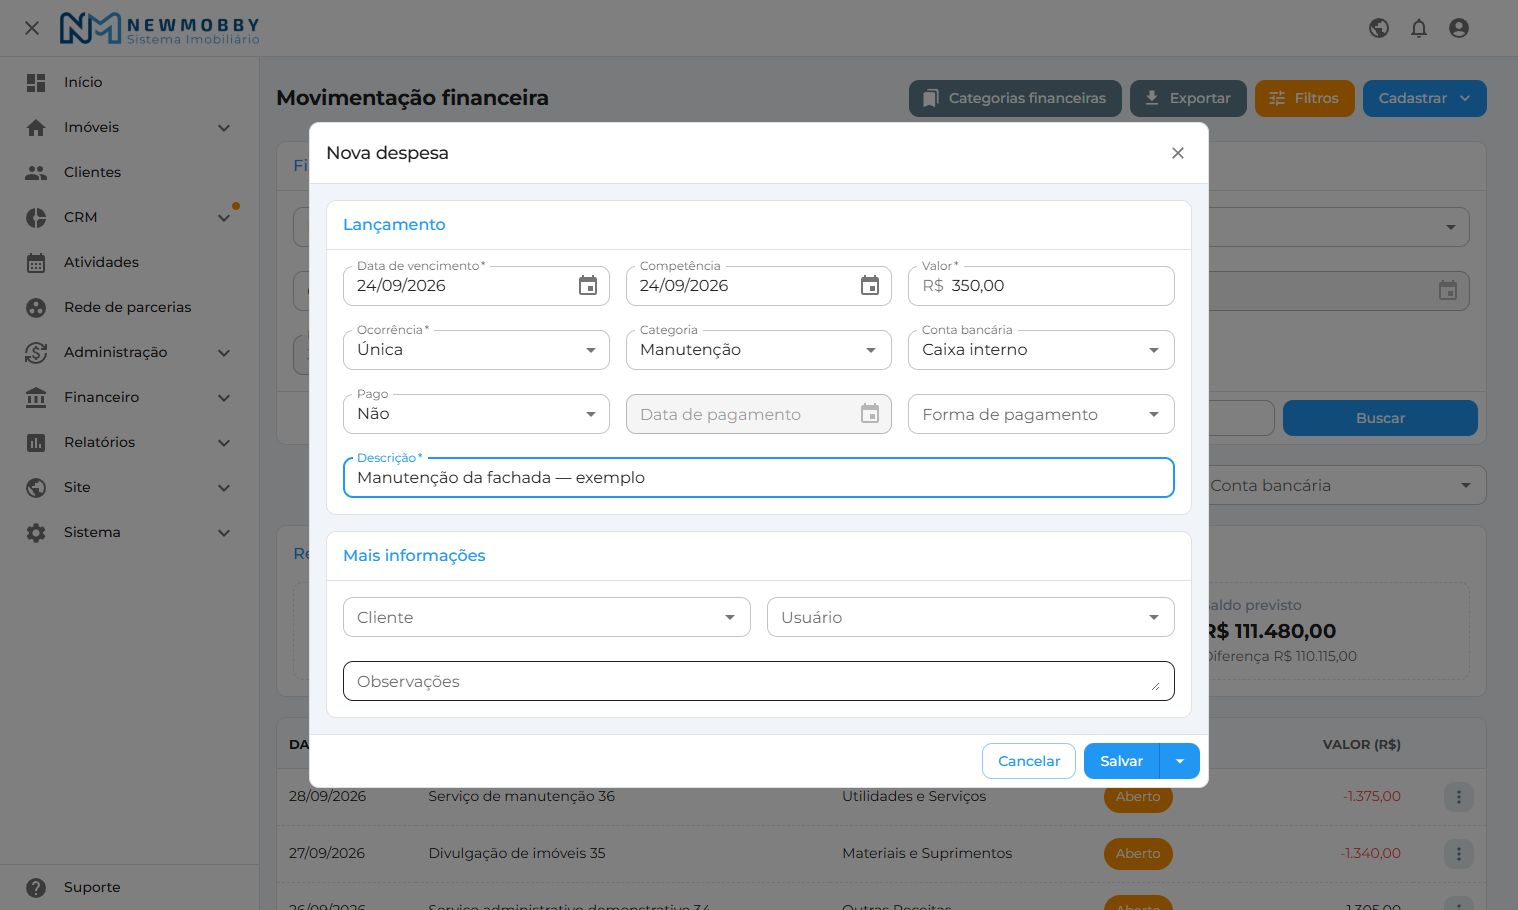This screenshot has width=1518, height=910.
Task: Click the language globe icon
Action: [x=1379, y=28]
